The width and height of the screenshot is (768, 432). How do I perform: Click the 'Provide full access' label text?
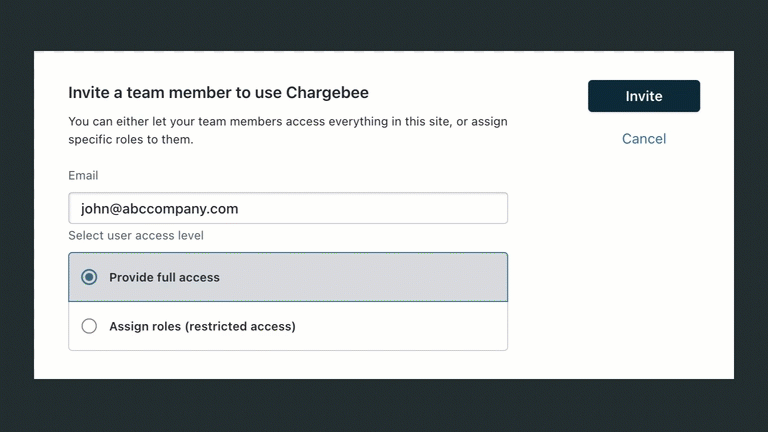point(164,277)
